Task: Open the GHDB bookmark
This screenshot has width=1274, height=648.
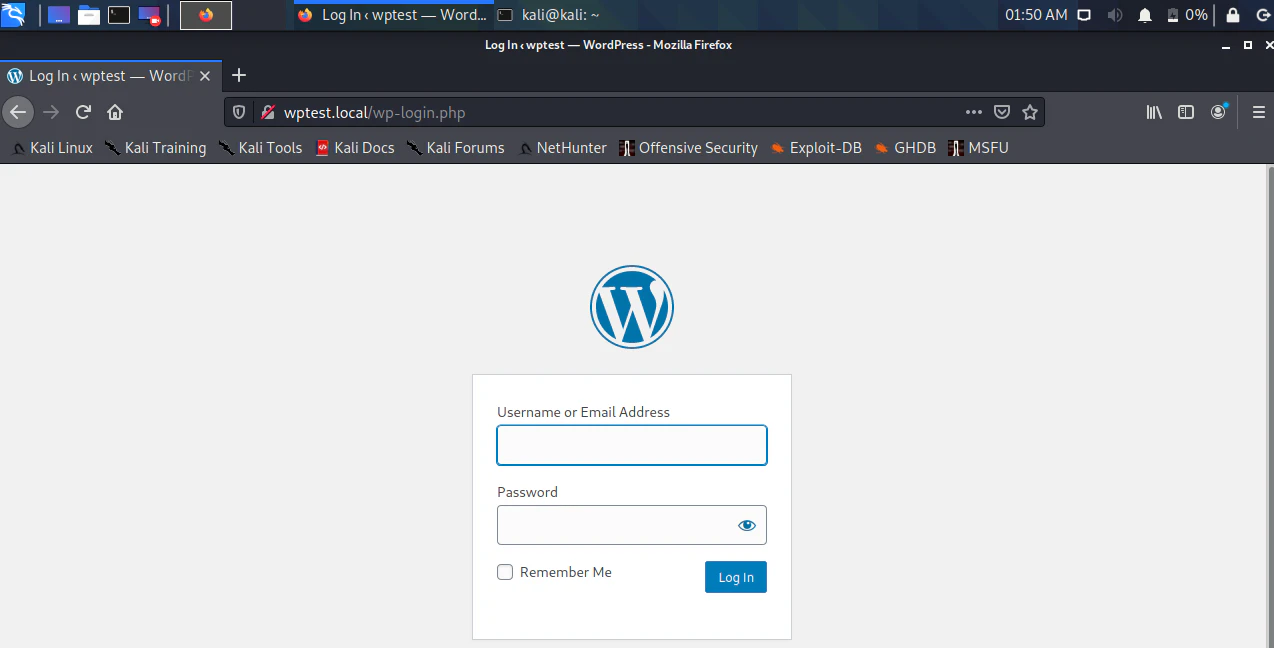Action: tap(905, 148)
